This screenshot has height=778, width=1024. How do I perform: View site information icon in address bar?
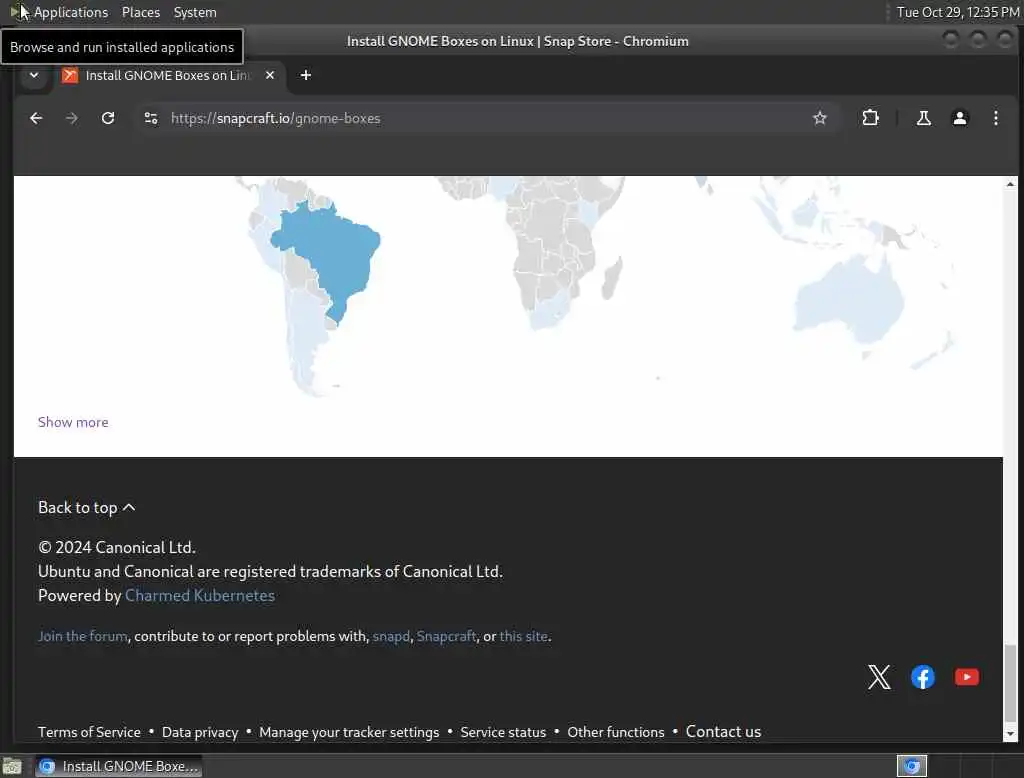[x=152, y=118]
